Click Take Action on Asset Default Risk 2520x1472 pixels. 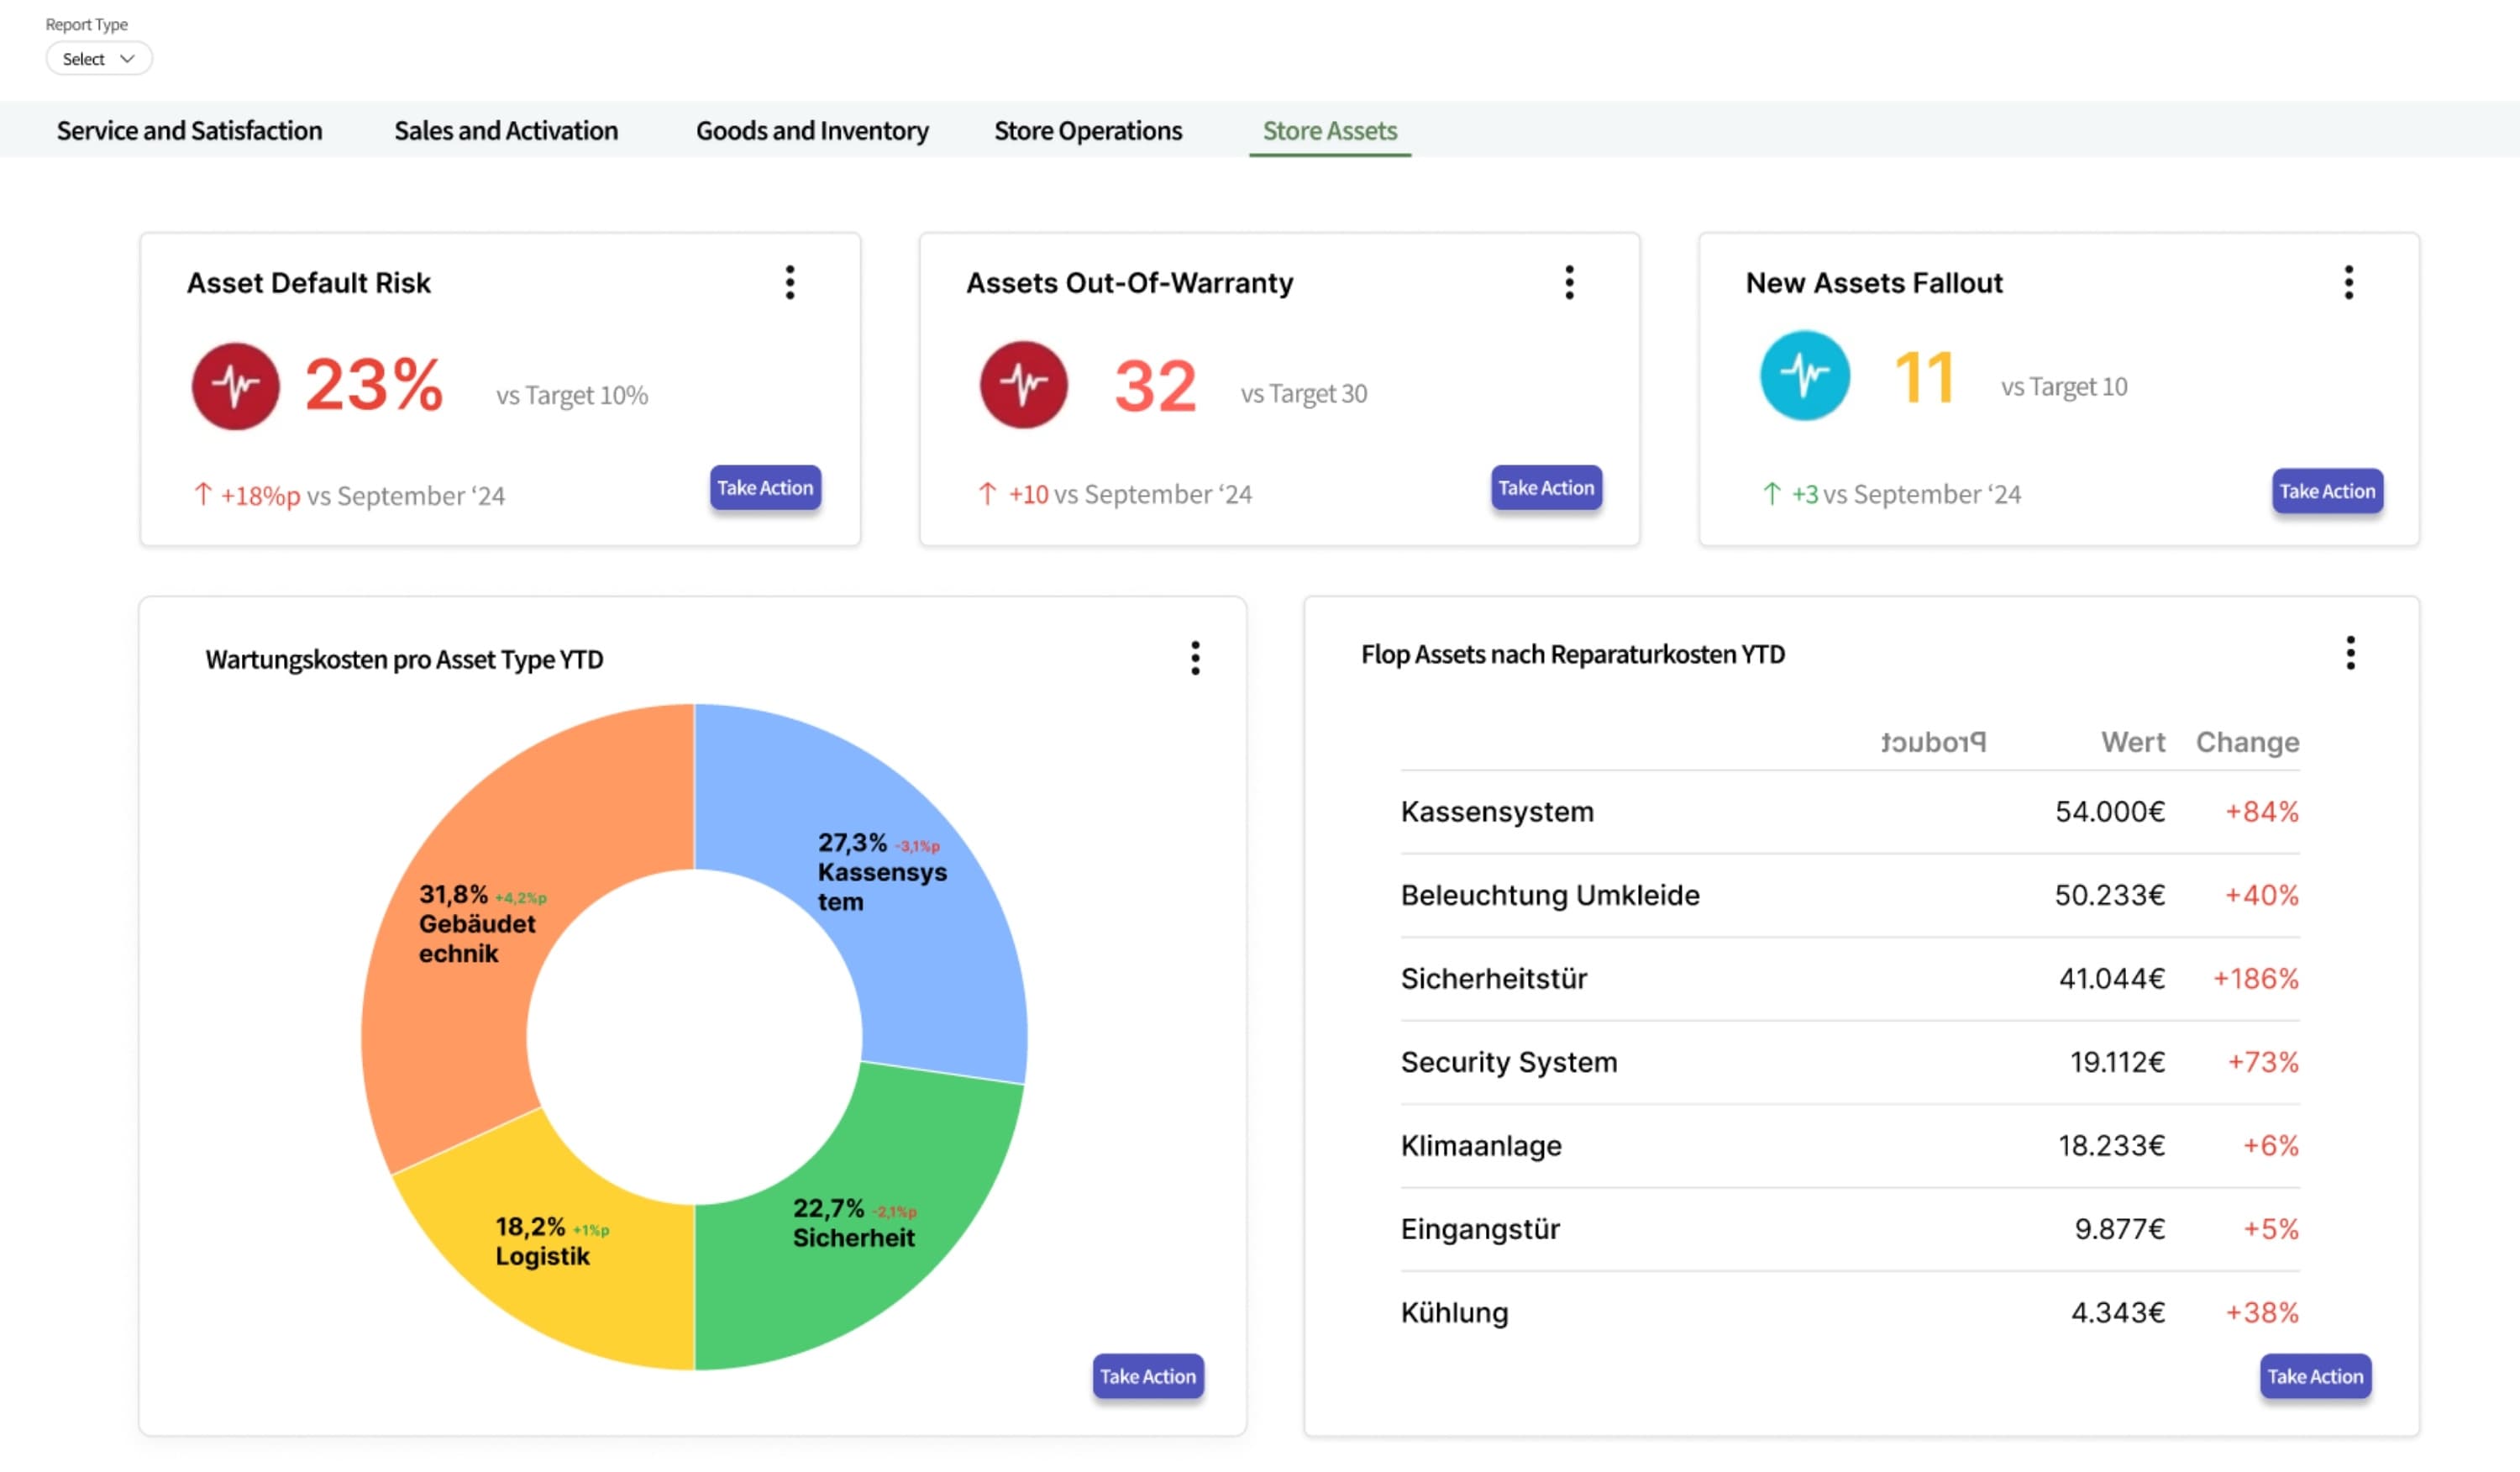[764, 488]
